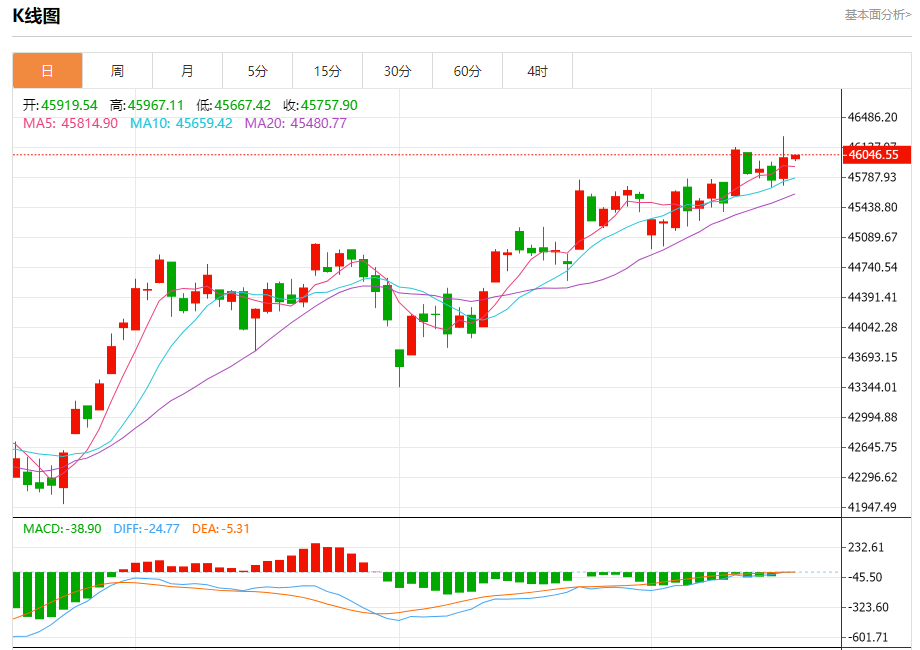Click the 42994.88 price axis label
The width and height of the screenshot is (920, 650).
point(872,417)
